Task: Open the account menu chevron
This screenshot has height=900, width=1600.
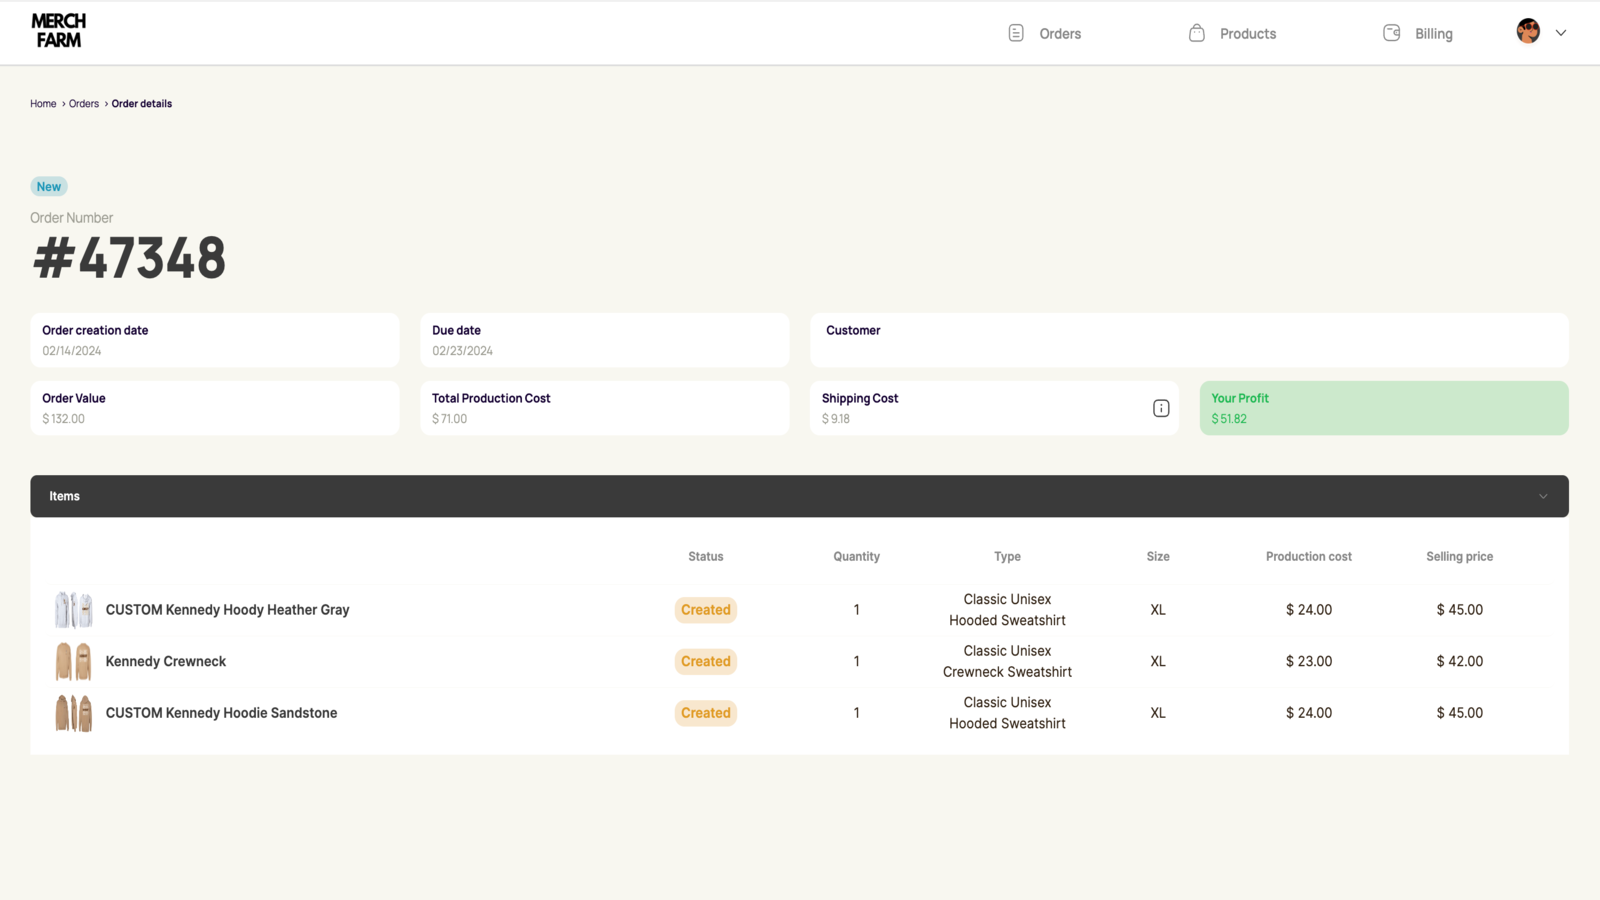Action: [1561, 33]
